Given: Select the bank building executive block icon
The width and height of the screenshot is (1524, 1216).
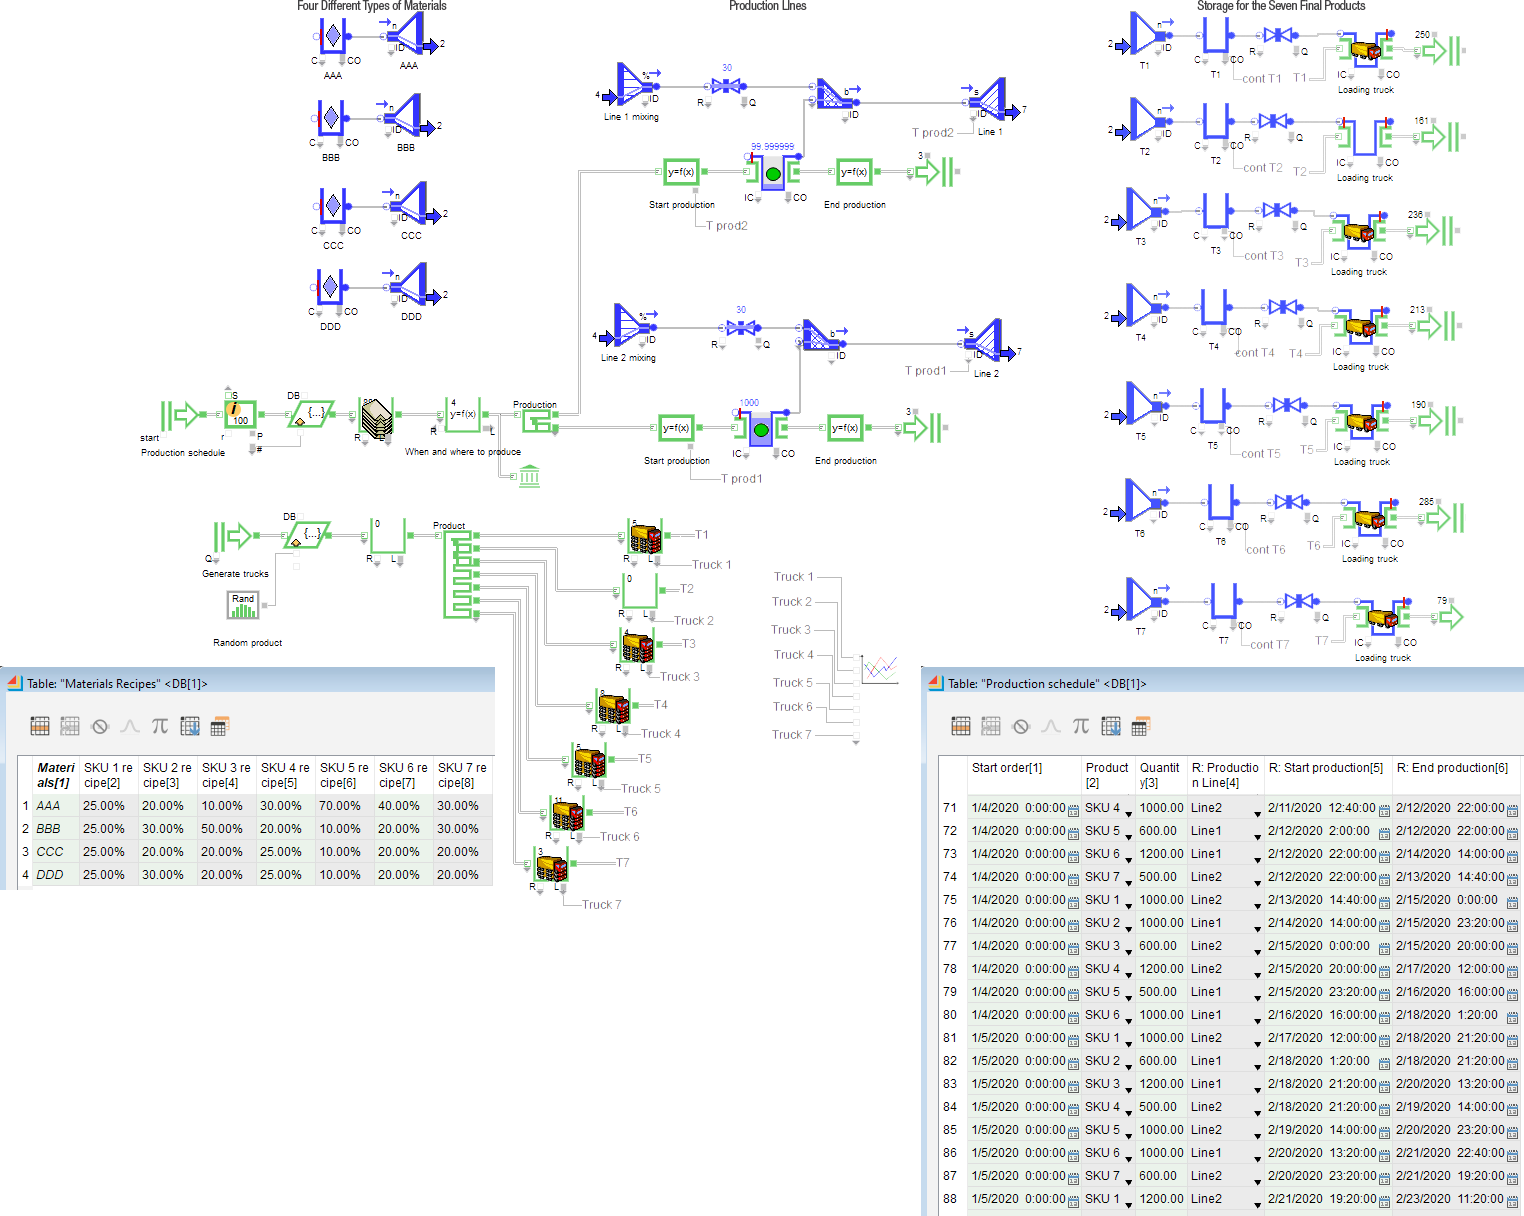Looking at the screenshot, I should click(x=530, y=475).
